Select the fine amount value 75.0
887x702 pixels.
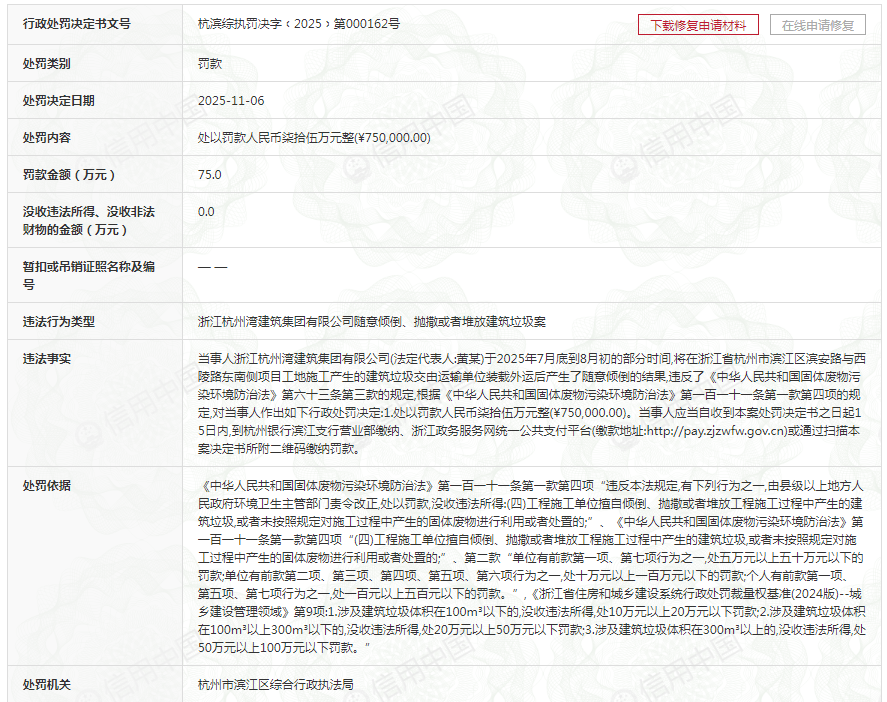tap(210, 175)
